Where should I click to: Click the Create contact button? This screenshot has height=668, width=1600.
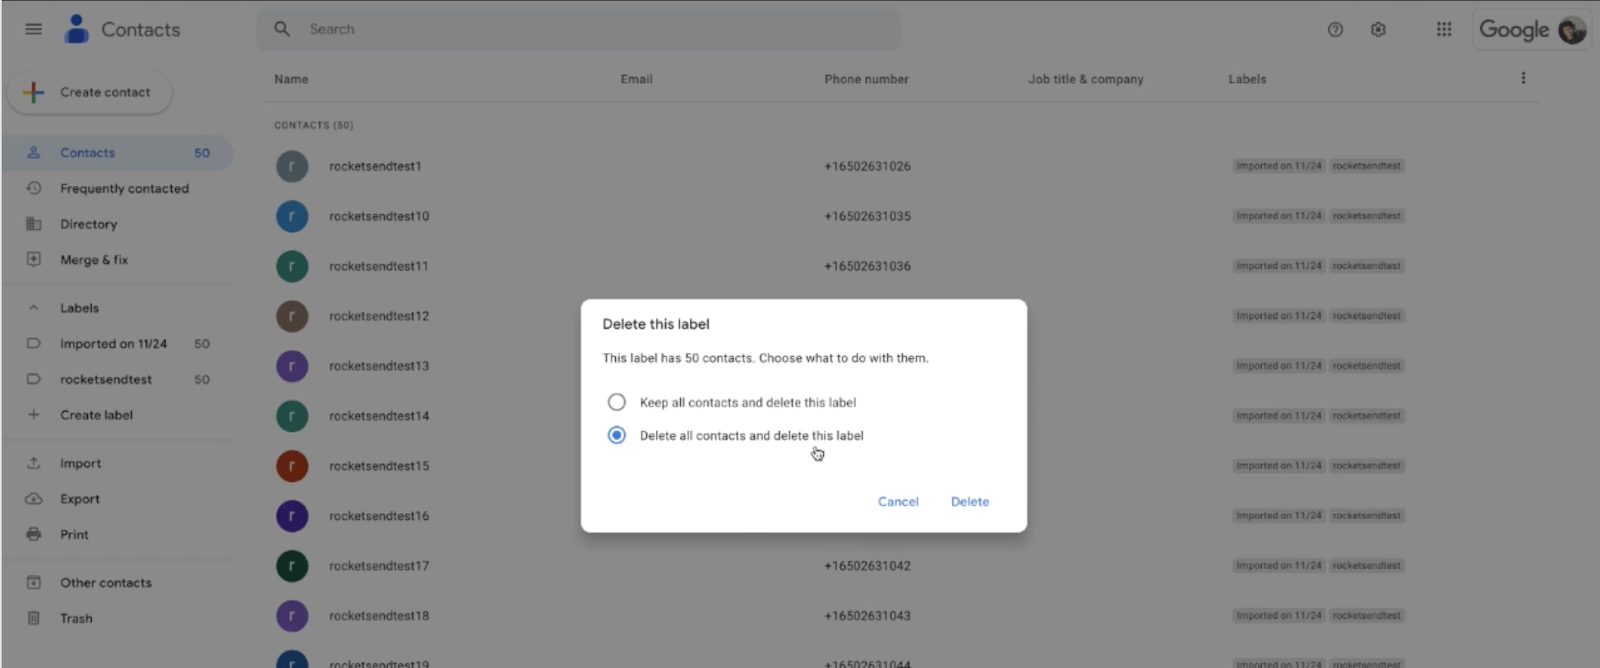90,92
